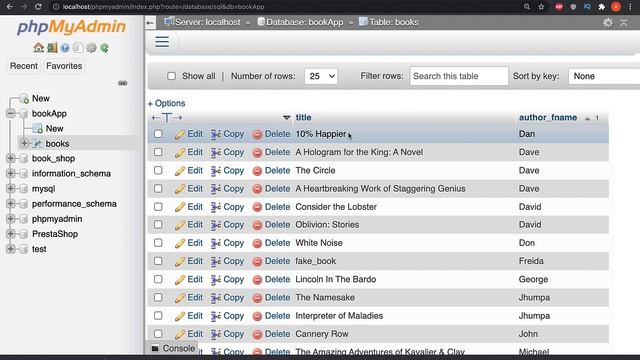Image resolution: width=640 pixels, height=360 pixels.
Task: Collapse the bookApp database tree node
Action: [x=11, y=113]
